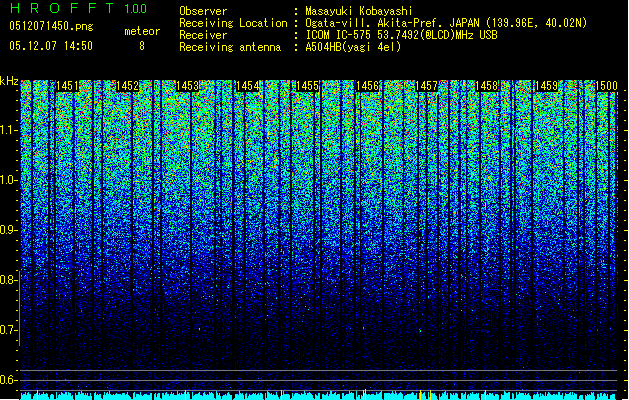
Task: Select antenna text A504HB(yagi 4el)
Action: (353, 47)
